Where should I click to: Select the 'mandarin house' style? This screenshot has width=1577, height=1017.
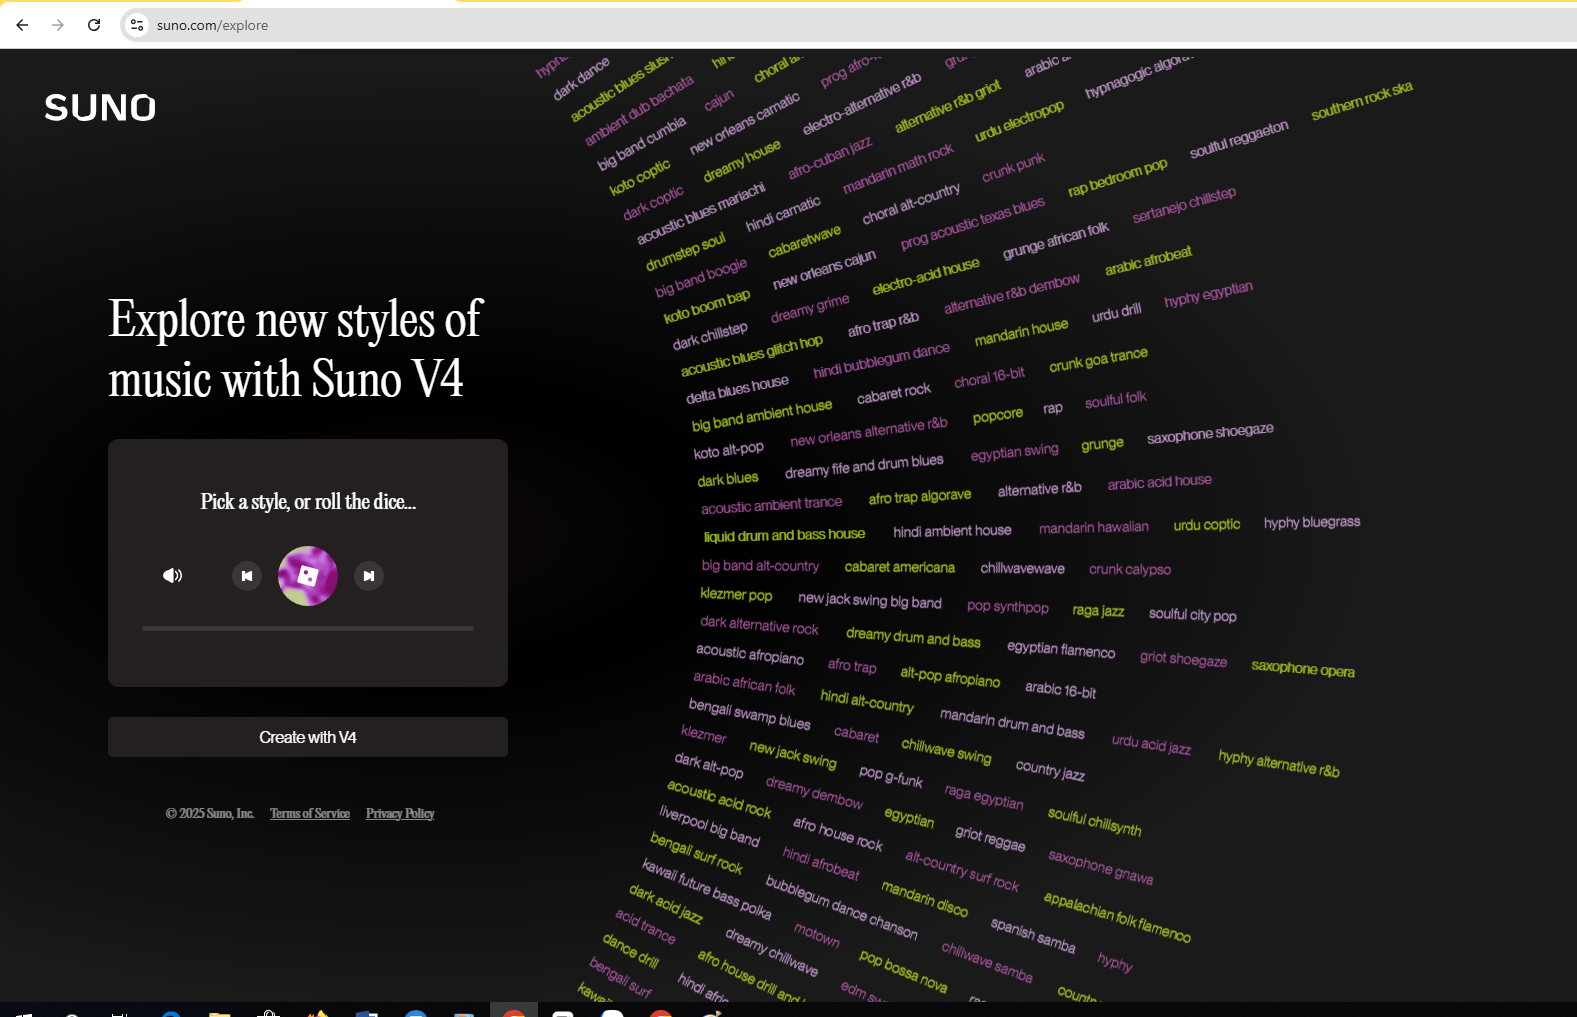pos(1021,332)
